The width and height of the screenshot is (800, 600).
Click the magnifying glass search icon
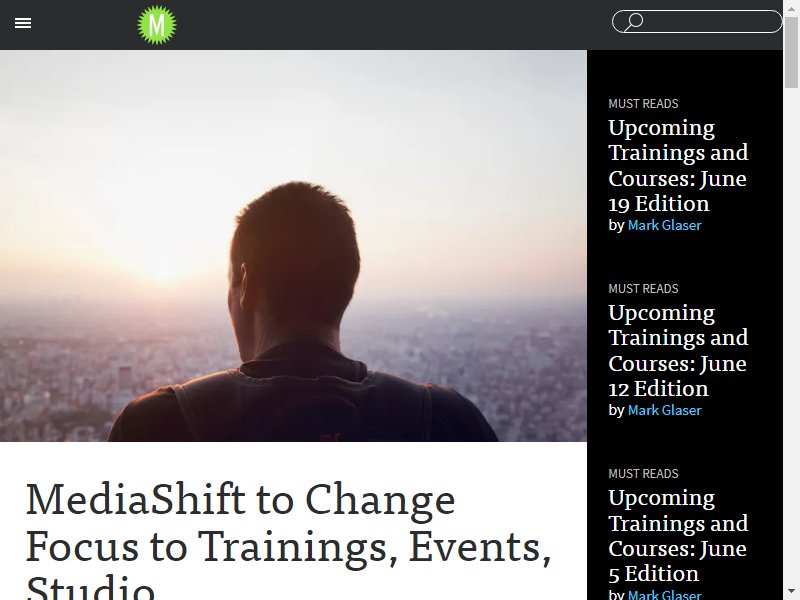tap(634, 21)
